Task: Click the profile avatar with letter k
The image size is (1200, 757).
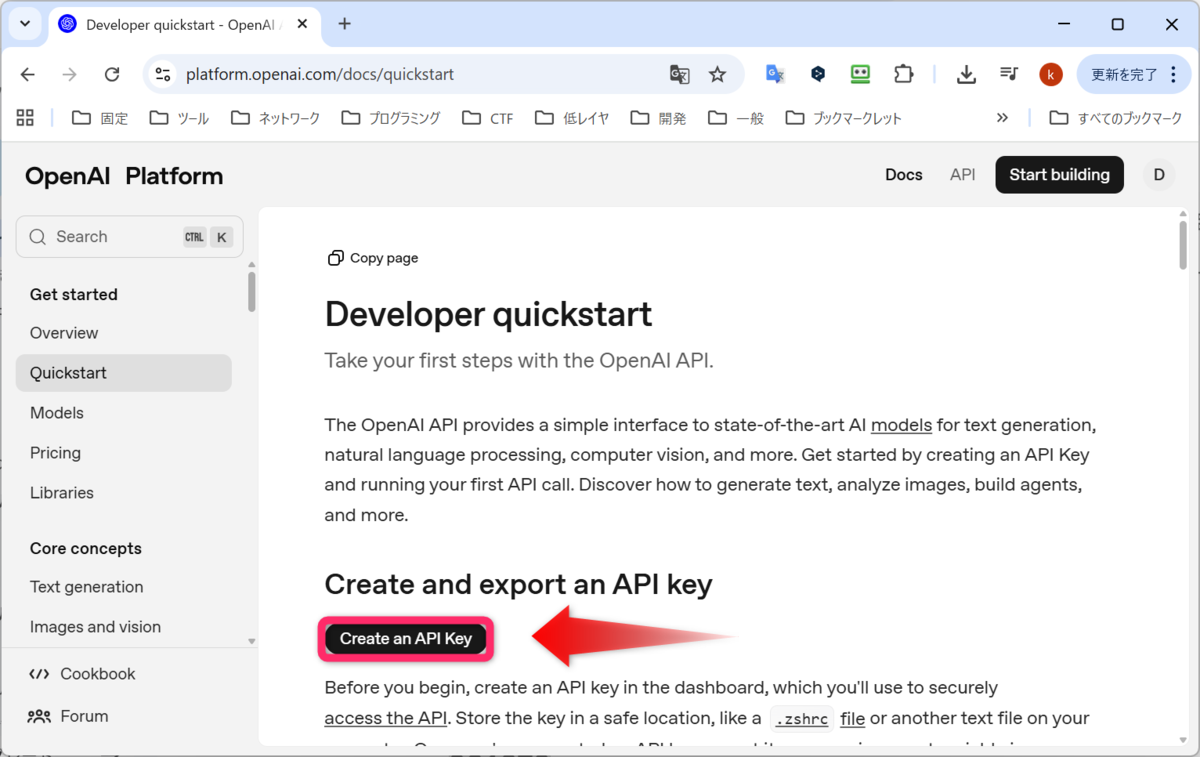Action: pos(1050,74)
